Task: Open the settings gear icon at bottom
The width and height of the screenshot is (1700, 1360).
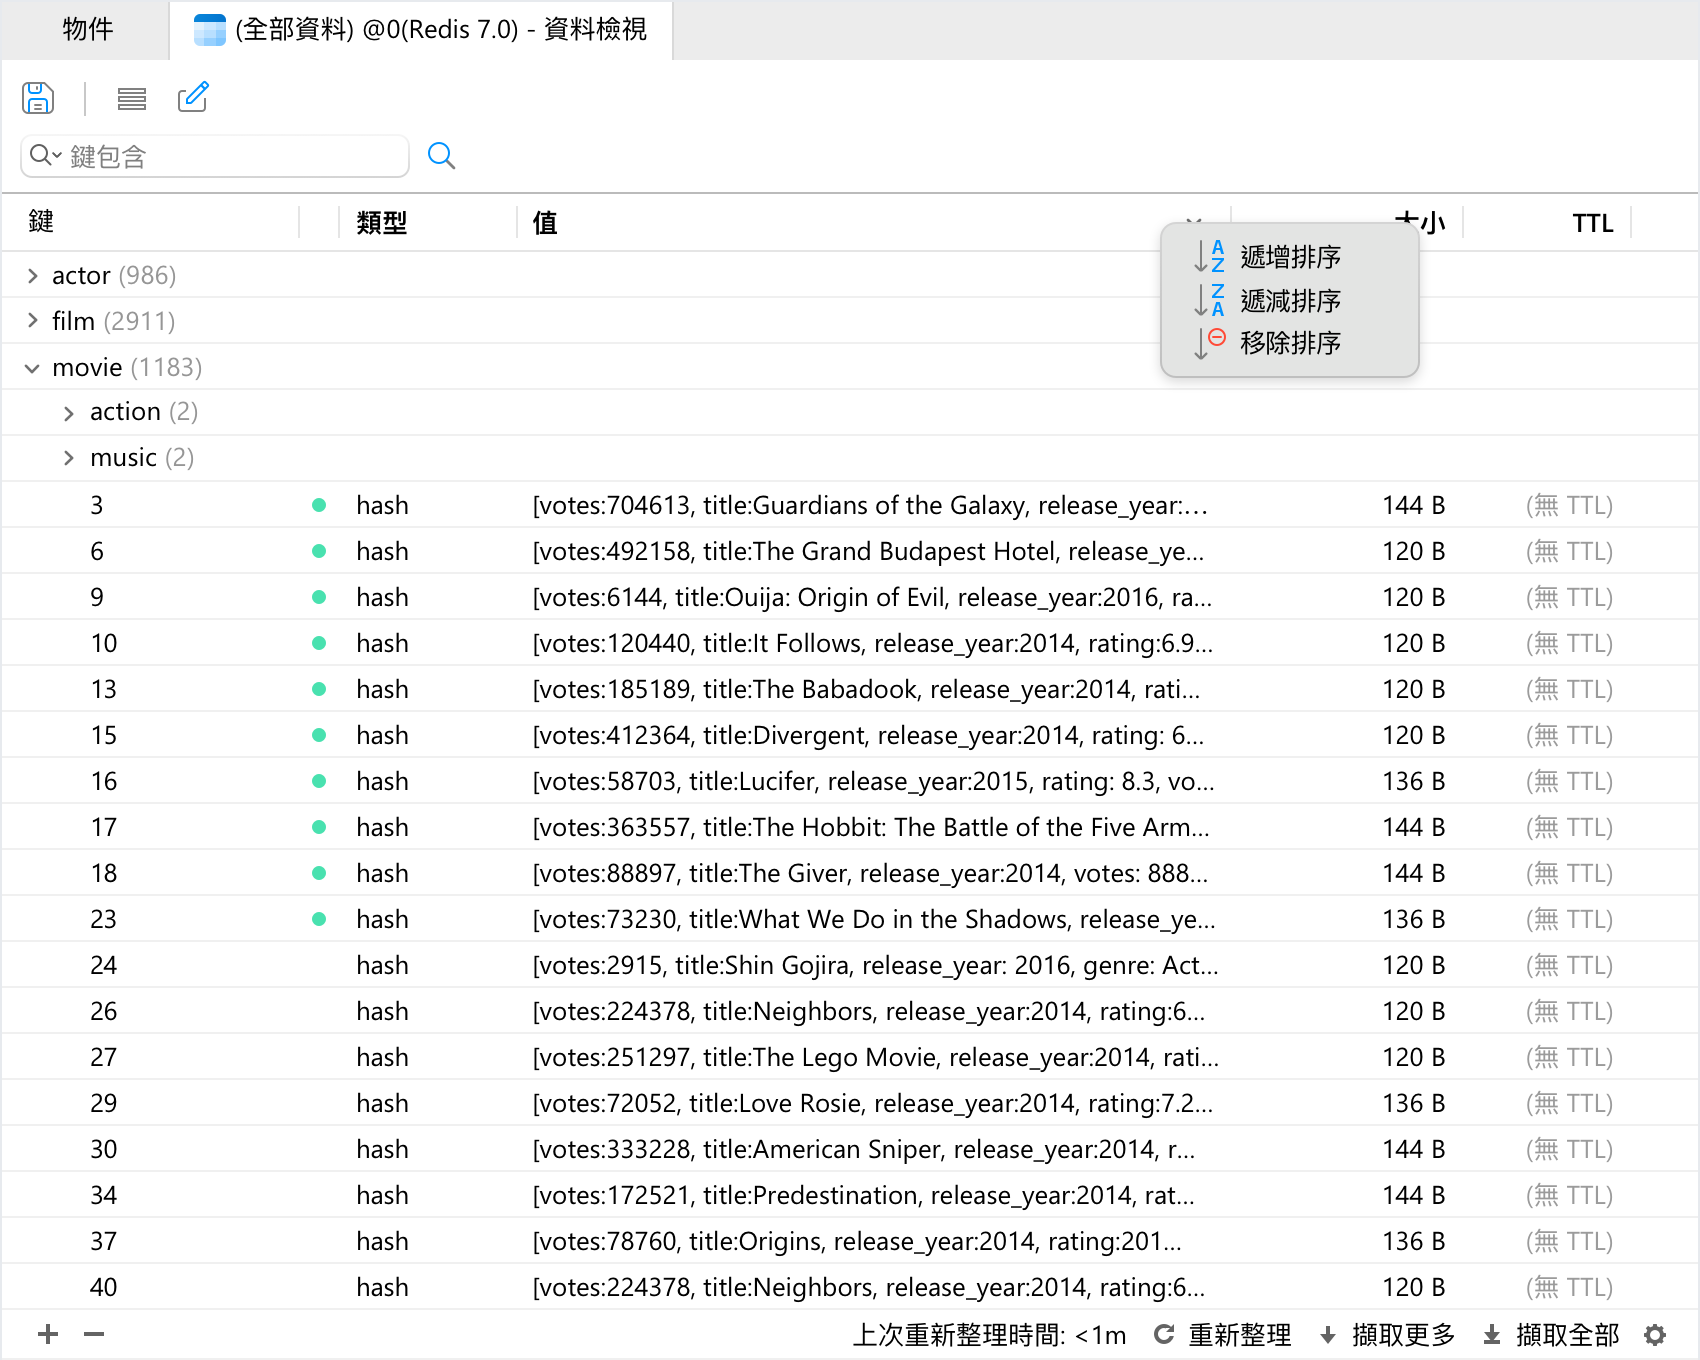Action: tap(1655, 1335)
